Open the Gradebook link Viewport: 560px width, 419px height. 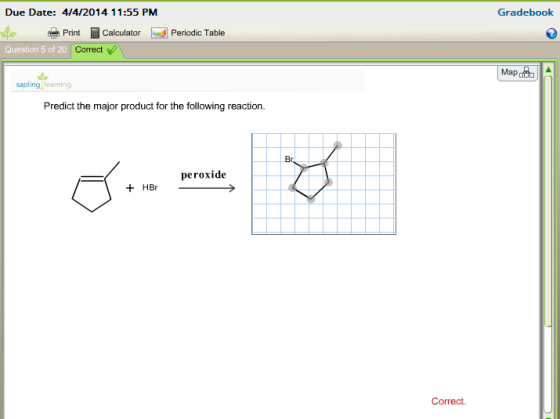pos(525,13)
